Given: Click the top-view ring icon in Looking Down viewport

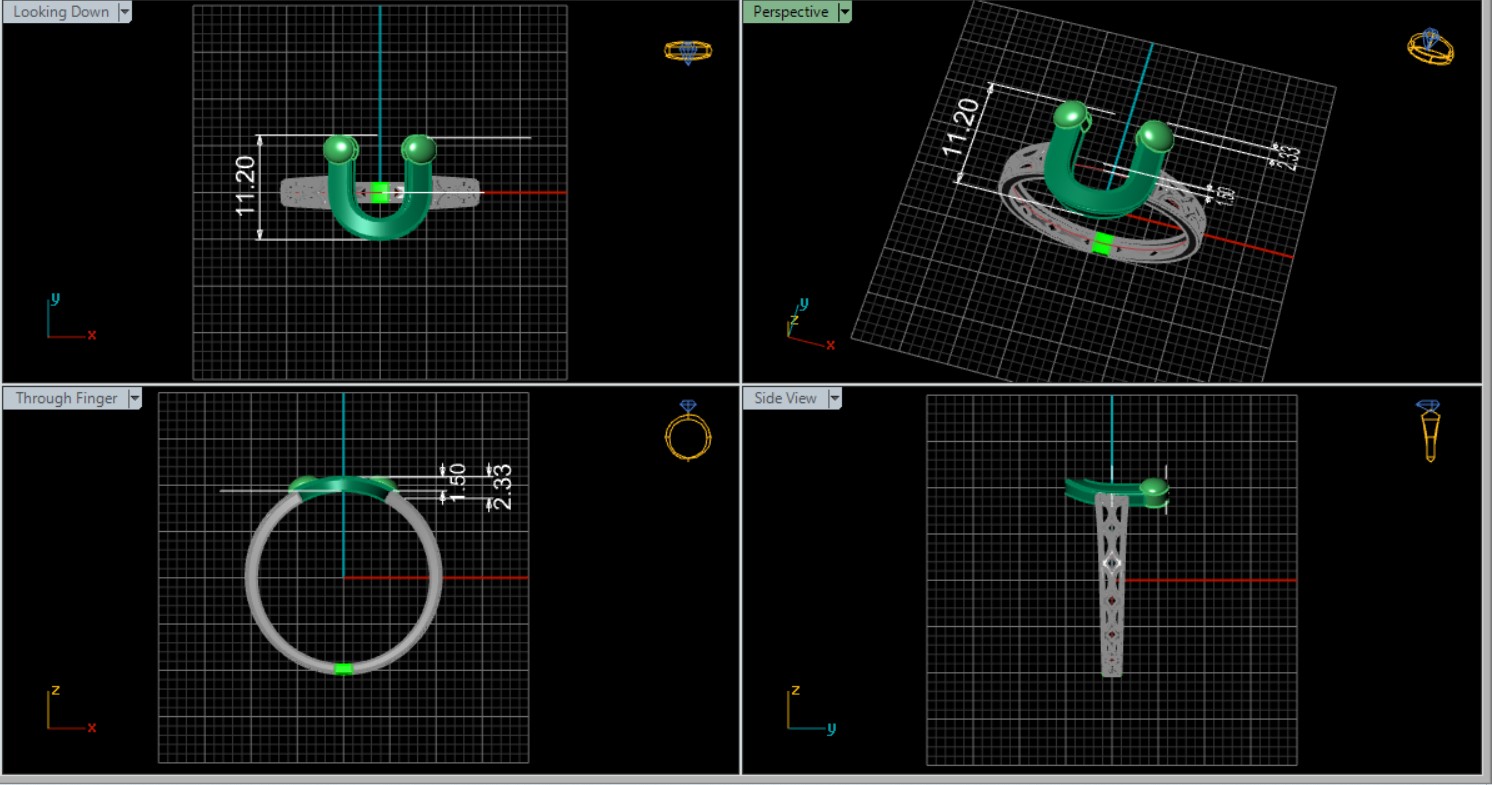Looking at the screenshot, I should 687,51.
